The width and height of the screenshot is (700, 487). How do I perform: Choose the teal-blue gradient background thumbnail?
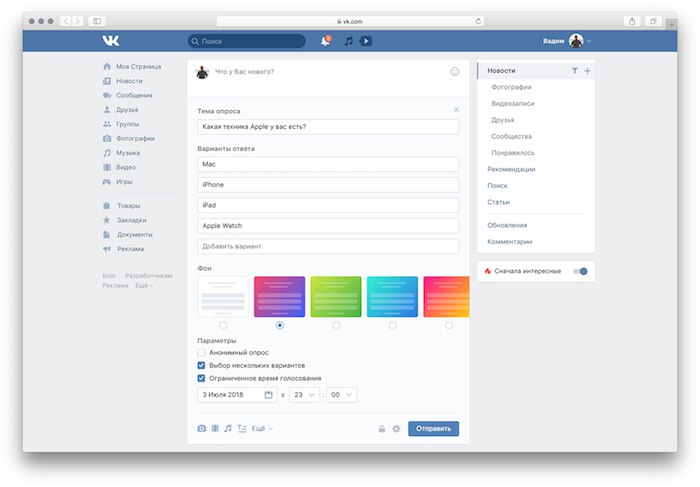(x=392, y=297)
